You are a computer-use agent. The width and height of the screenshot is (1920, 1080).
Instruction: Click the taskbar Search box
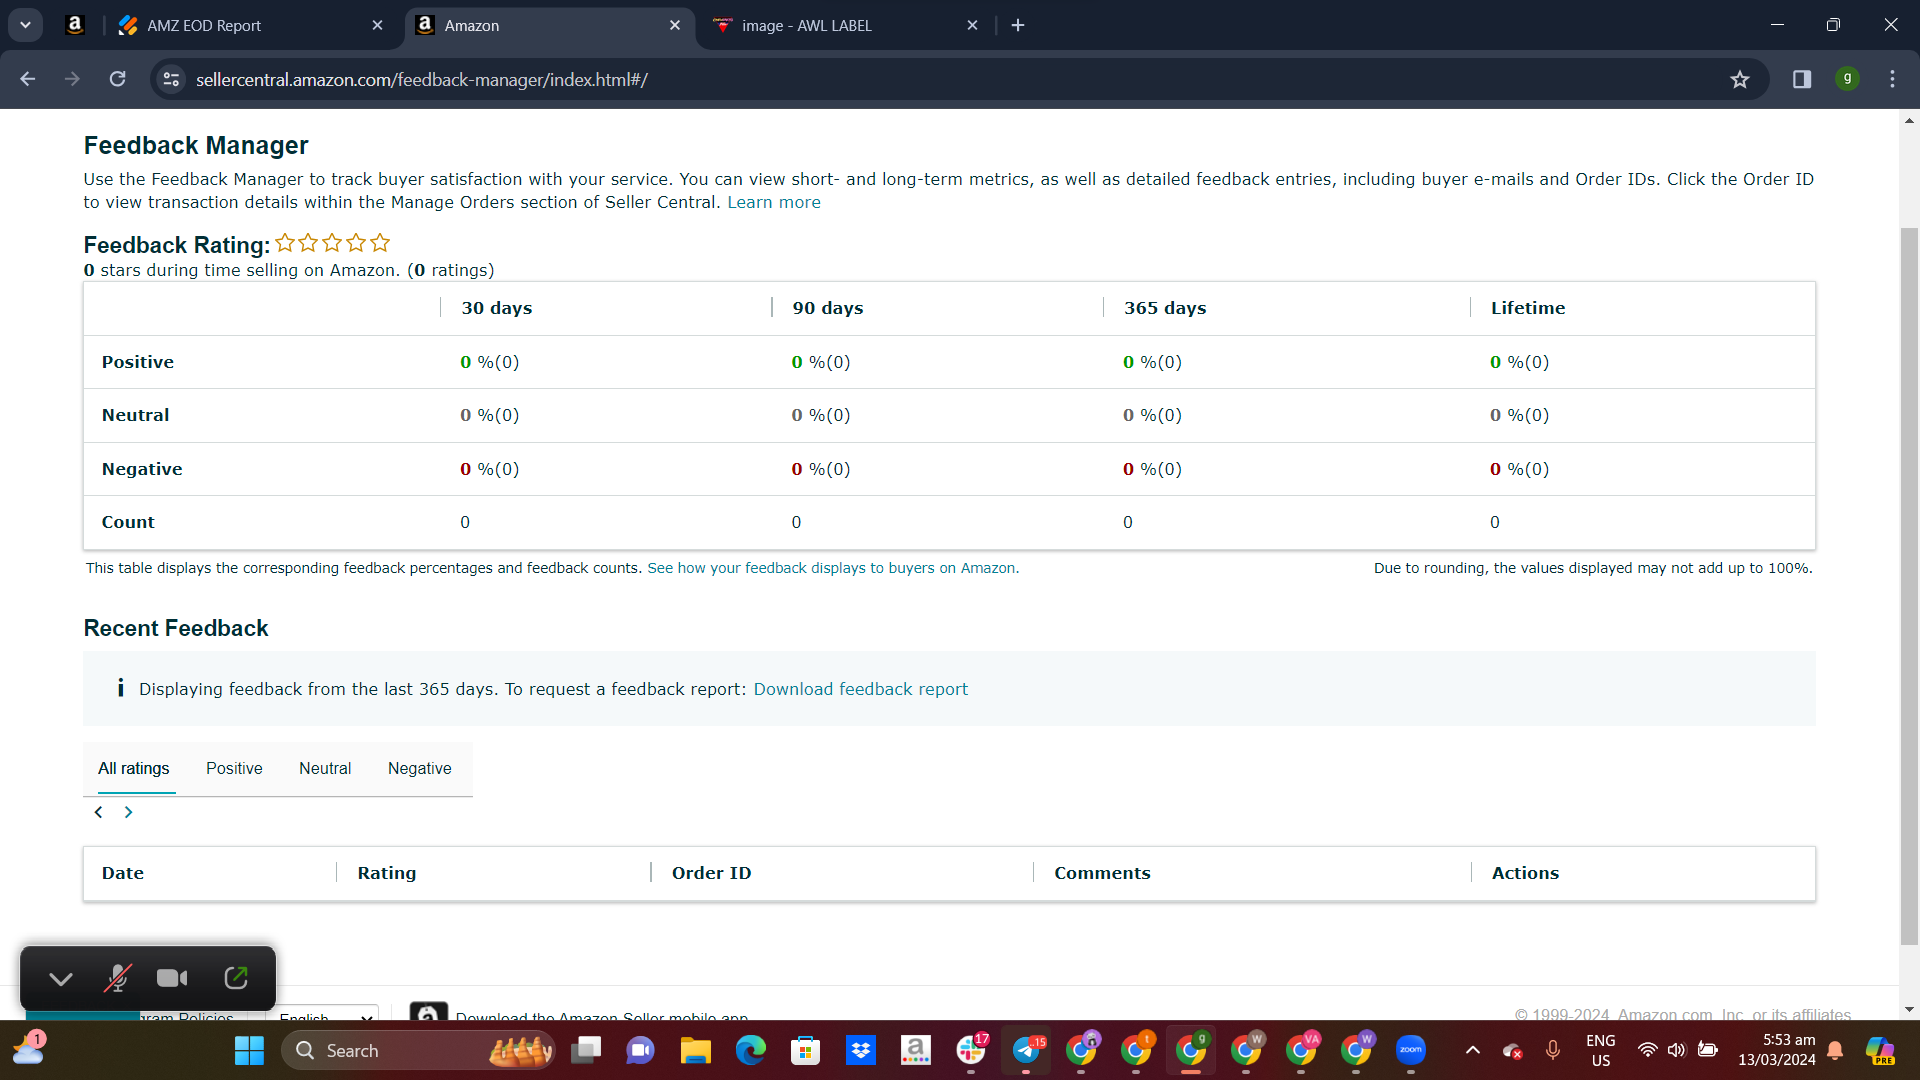418,1050
